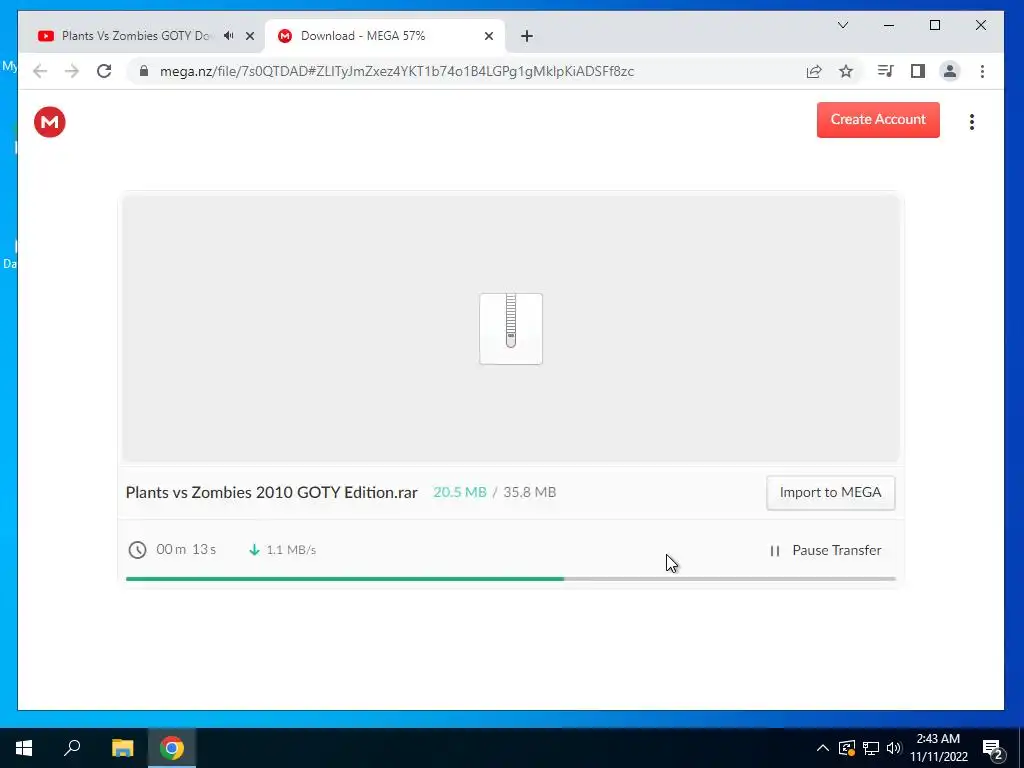Open the notification center icon
Screen dimensions: 1024x768
[x=993, y=749]
